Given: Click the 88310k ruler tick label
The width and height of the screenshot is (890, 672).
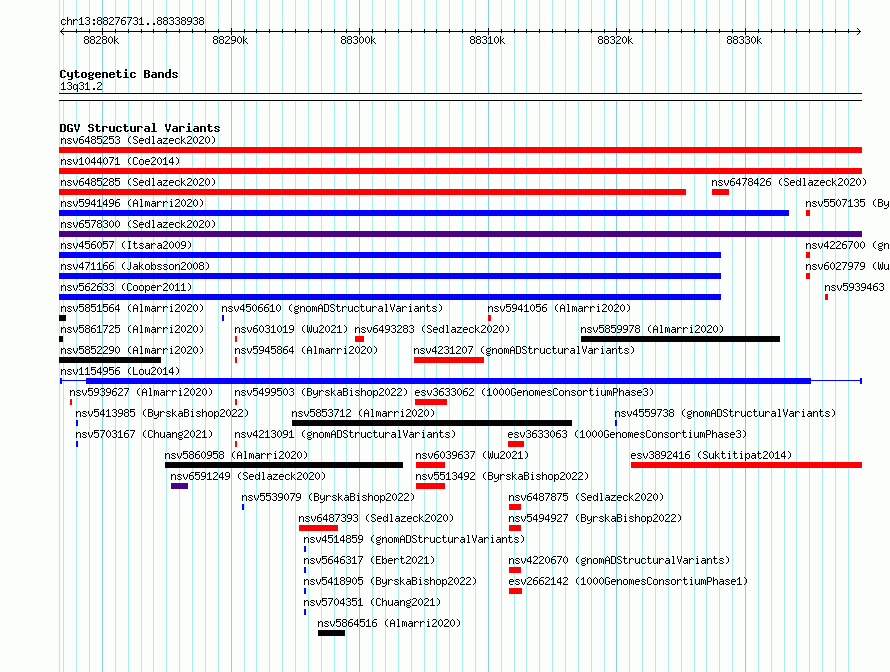Looking at the screenshot, I should click(x=487, y=40).
